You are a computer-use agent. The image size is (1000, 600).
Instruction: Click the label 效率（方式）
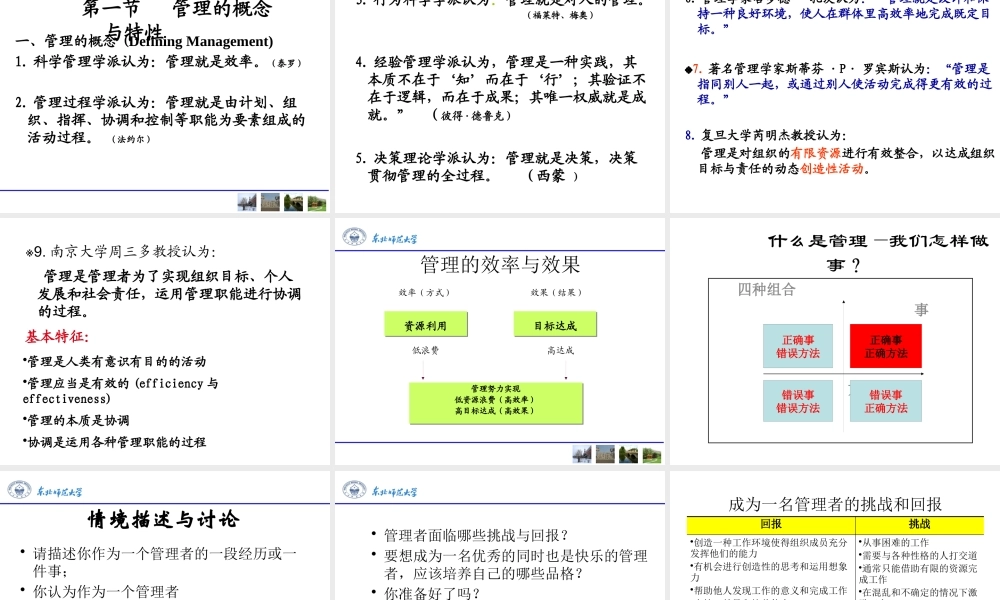tap(424, 293)
